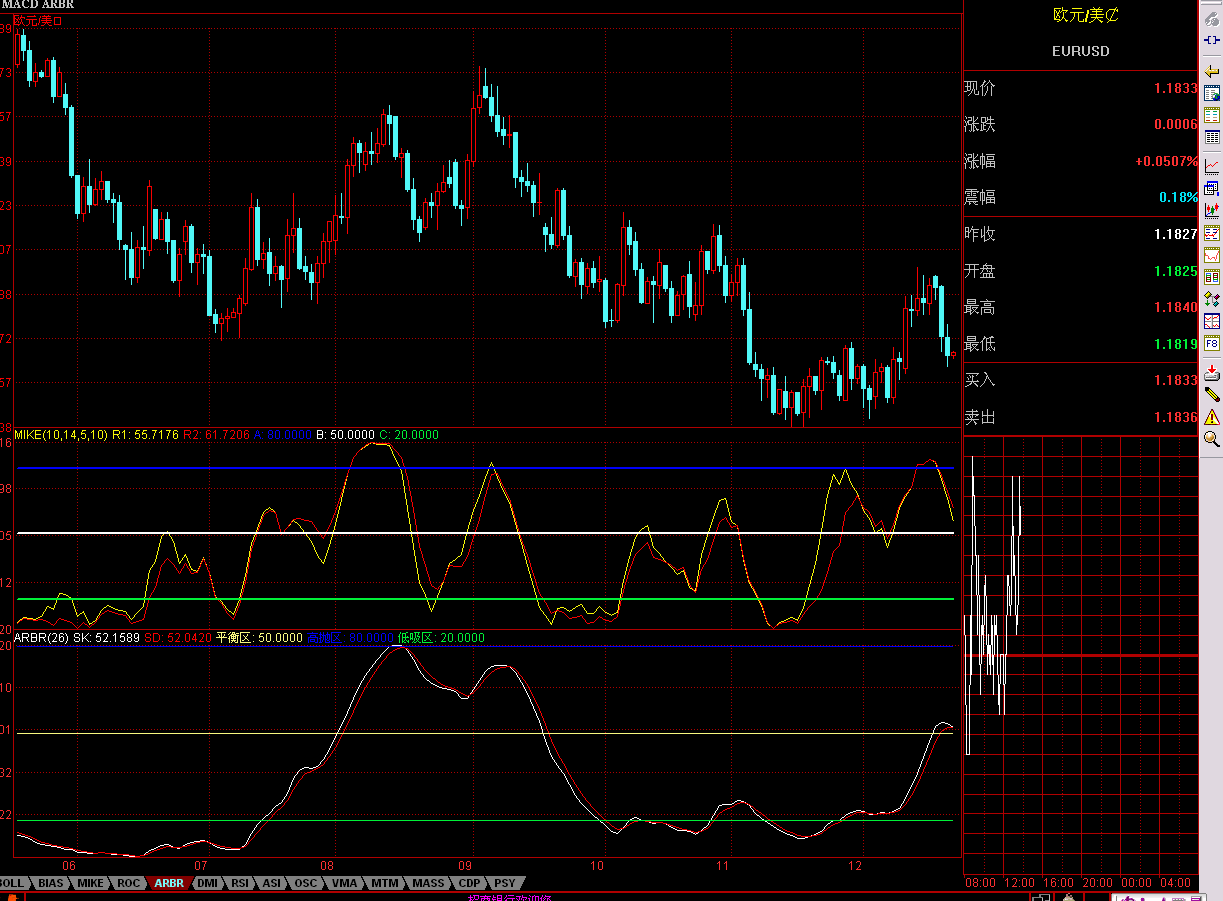
Task: Switch to the BIAS indicator tab
Action: [x=51, y=883]
